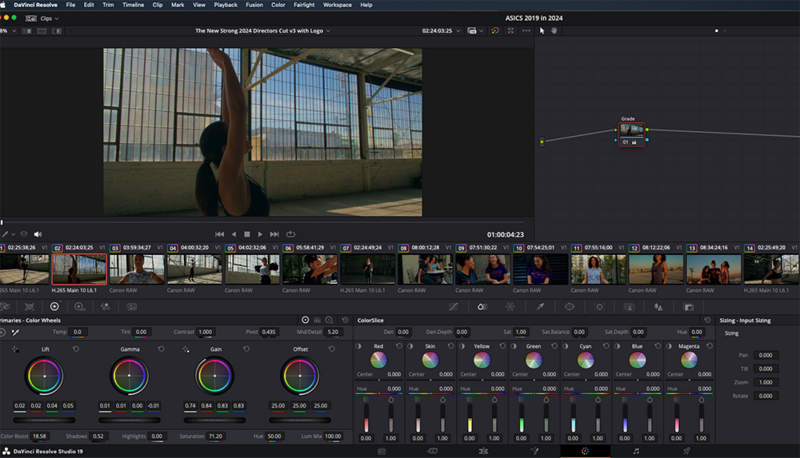Screen dimensions: 800x458
Task: Open the viewer three-dot options menu
Action: (526, 31)
